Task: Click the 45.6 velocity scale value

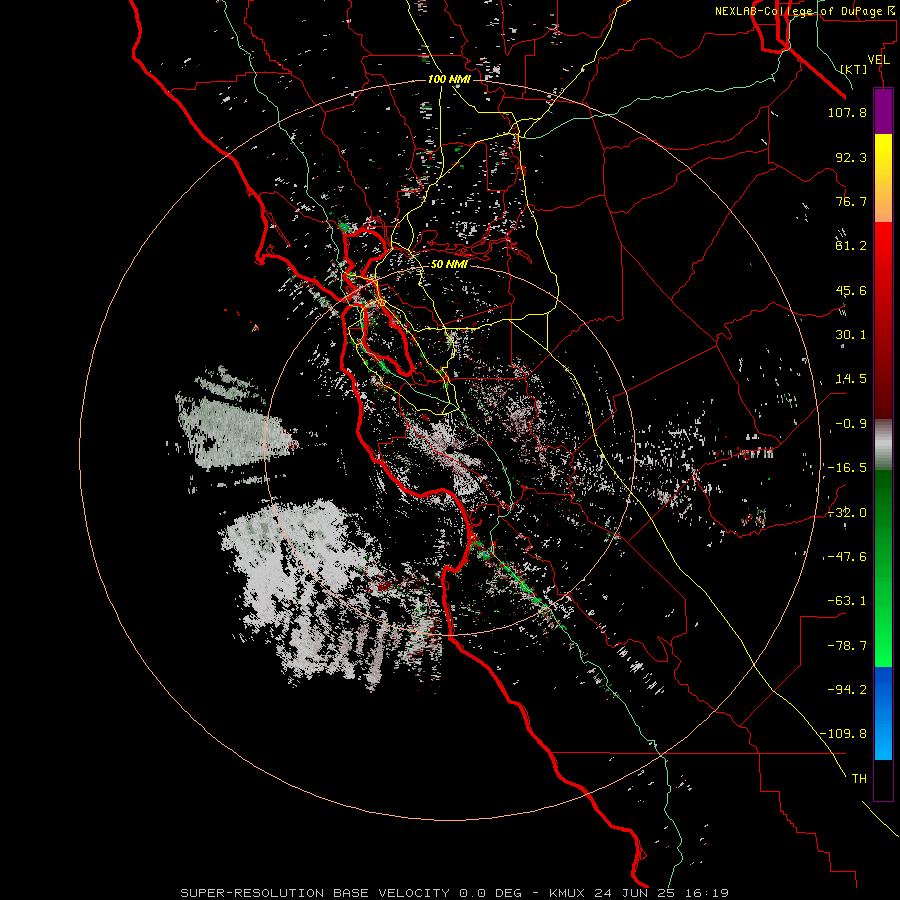Action: [x=851, y=290]
